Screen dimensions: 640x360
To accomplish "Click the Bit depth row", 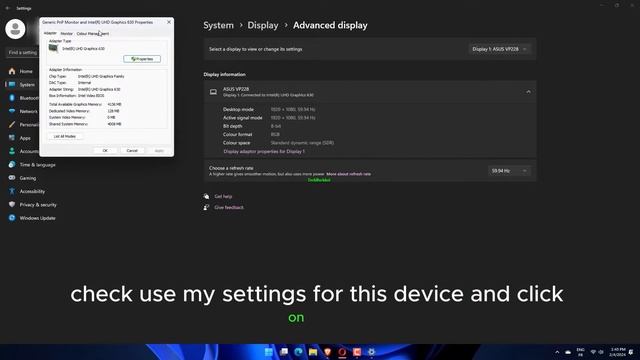I will click(252, 126).
